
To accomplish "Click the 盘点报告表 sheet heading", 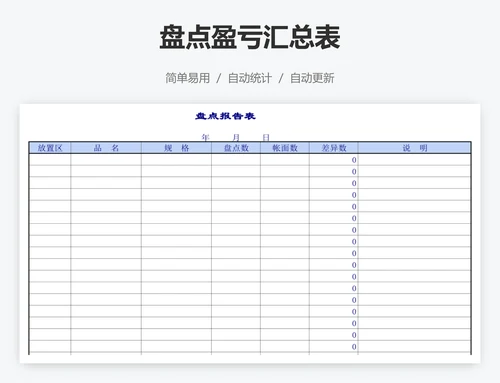I will click(x=225, y=116).
